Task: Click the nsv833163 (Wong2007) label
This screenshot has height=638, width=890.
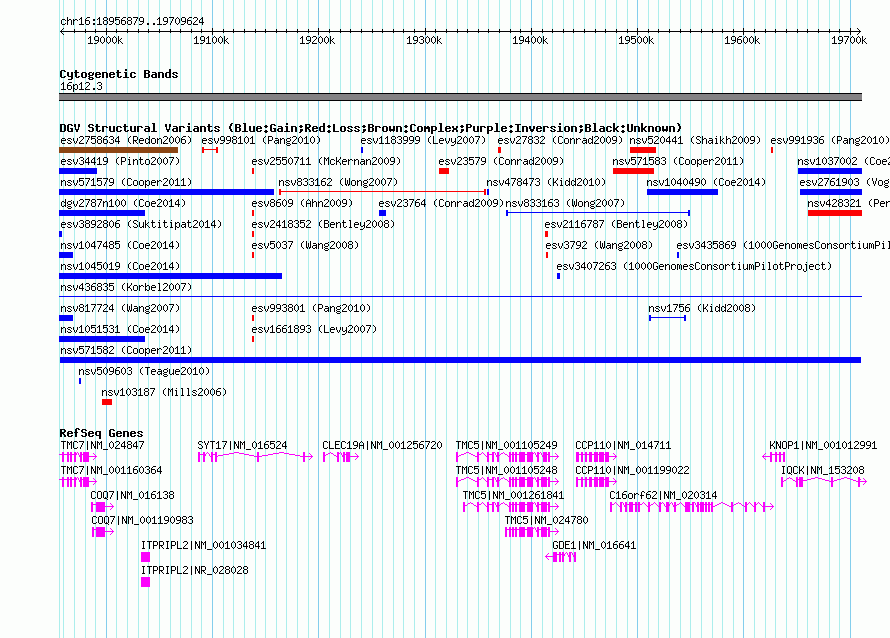Action: pyautogui.click(x=565, y=203)
